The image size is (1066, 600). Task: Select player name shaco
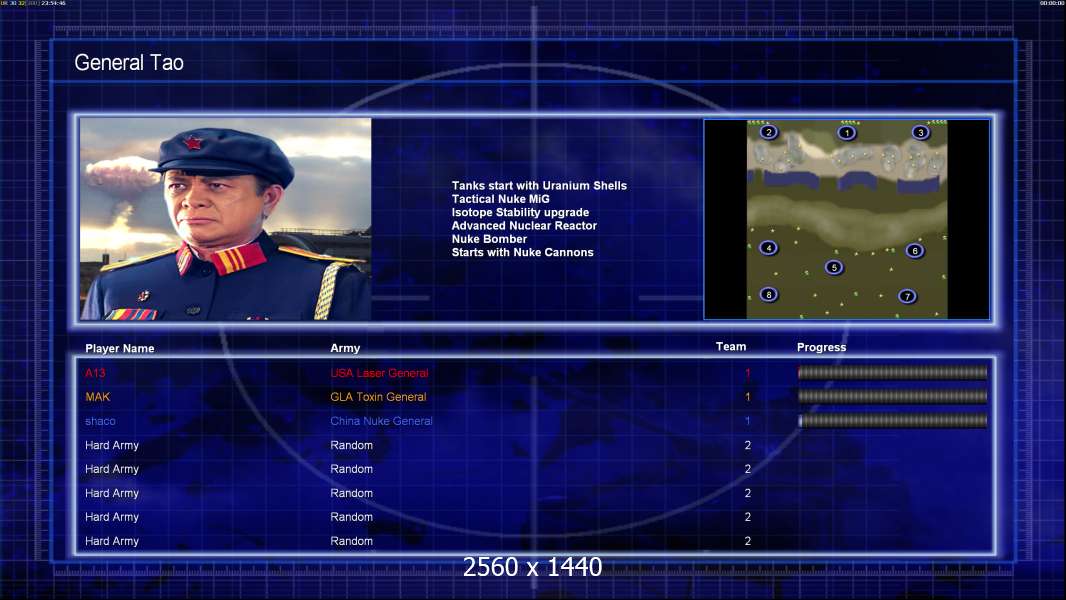[100, 421]
